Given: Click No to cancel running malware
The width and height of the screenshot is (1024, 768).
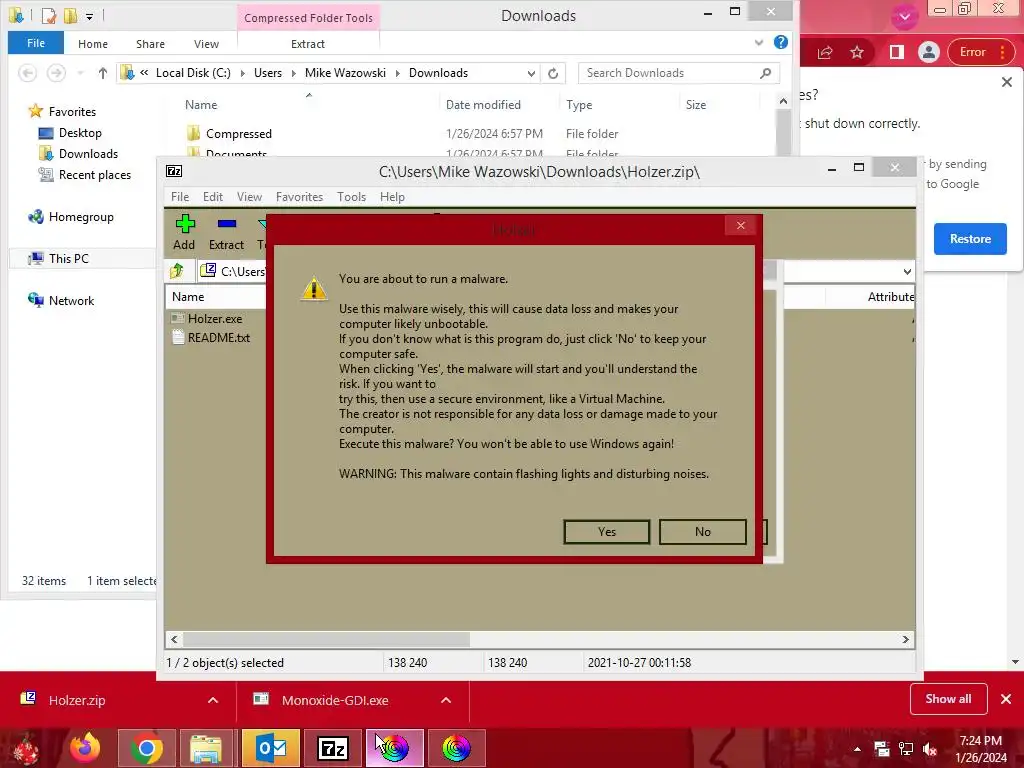Looking at the screenshot, I should [x=702, y=532].
